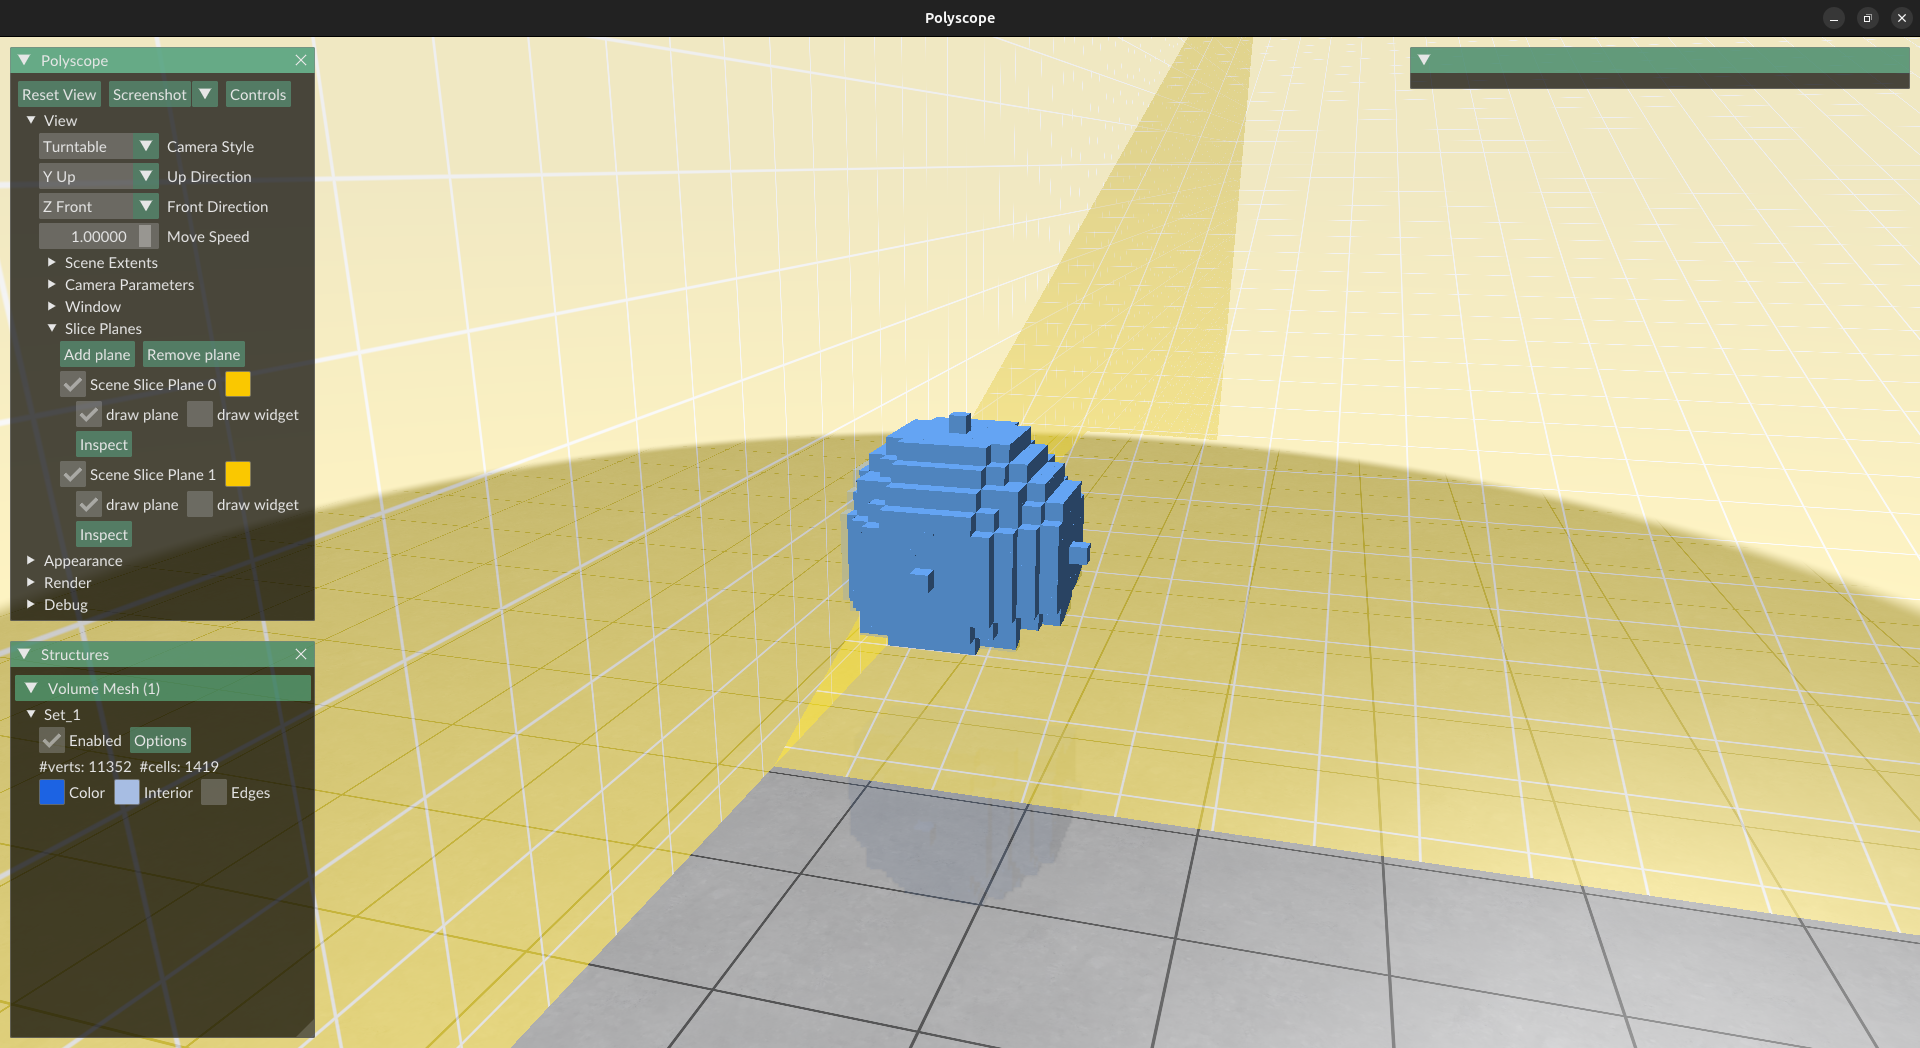Collapse the top-right empty panel triangle
1920x1048 pixels.
pyautogui.click(x=1424, y=60)
